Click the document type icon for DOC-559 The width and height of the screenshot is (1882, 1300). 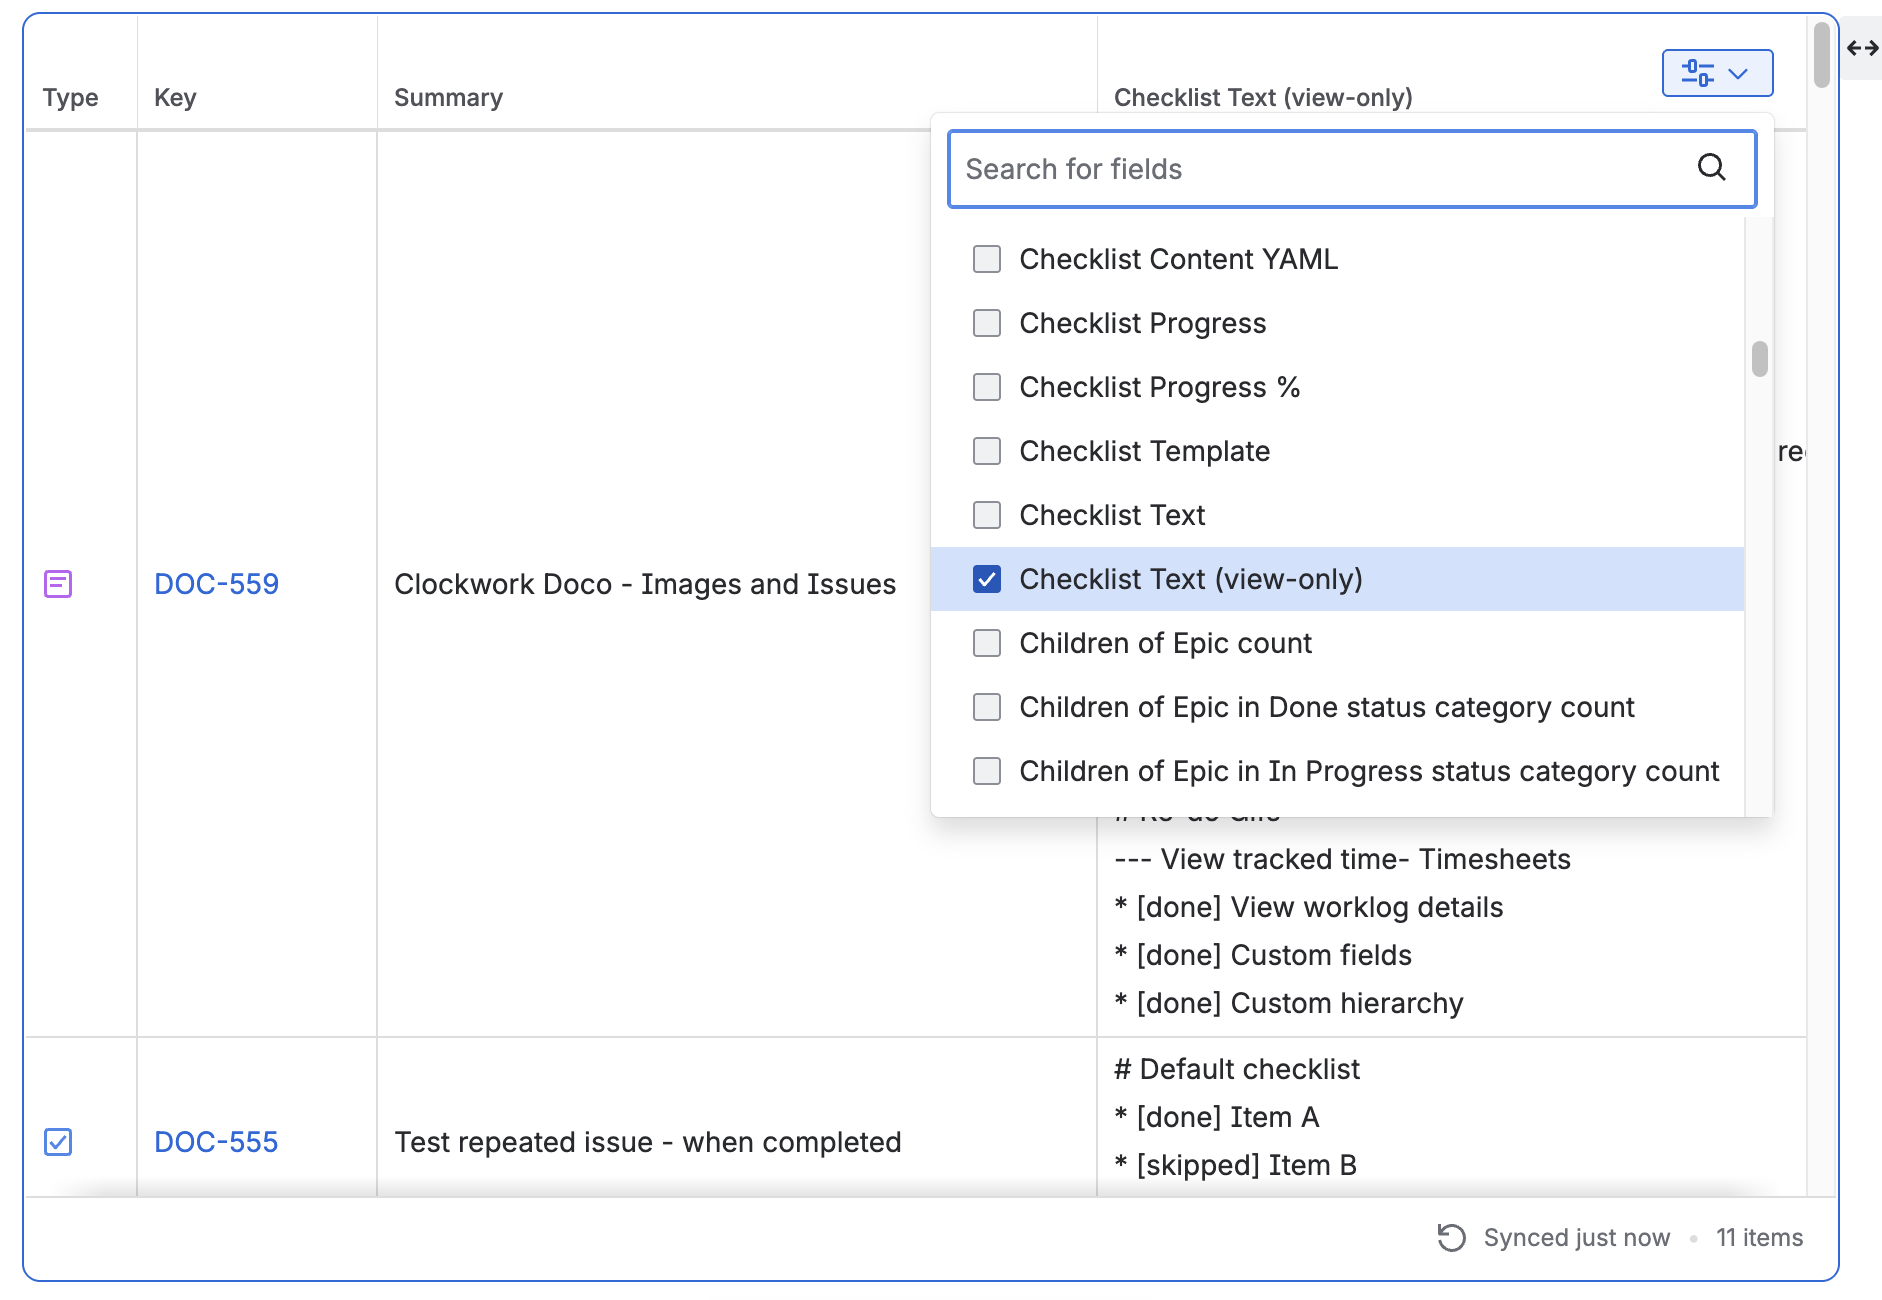point(58,584)
